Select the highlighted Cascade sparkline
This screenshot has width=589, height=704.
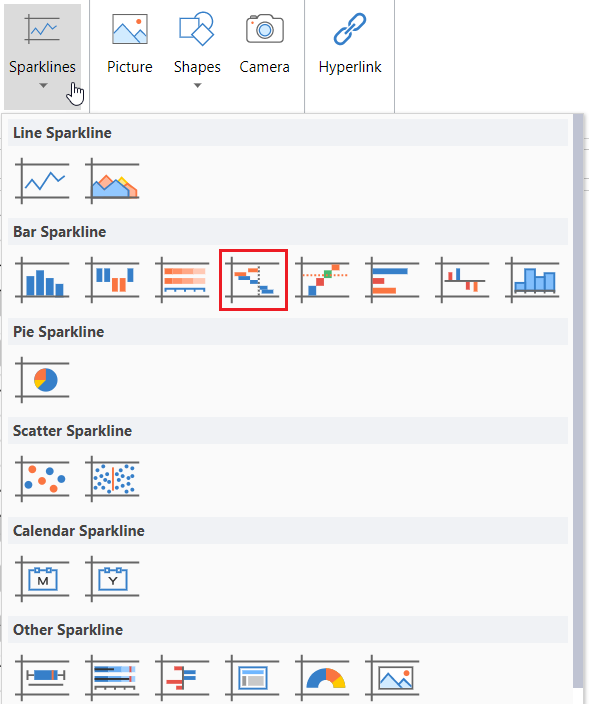[x=253, y=280]
